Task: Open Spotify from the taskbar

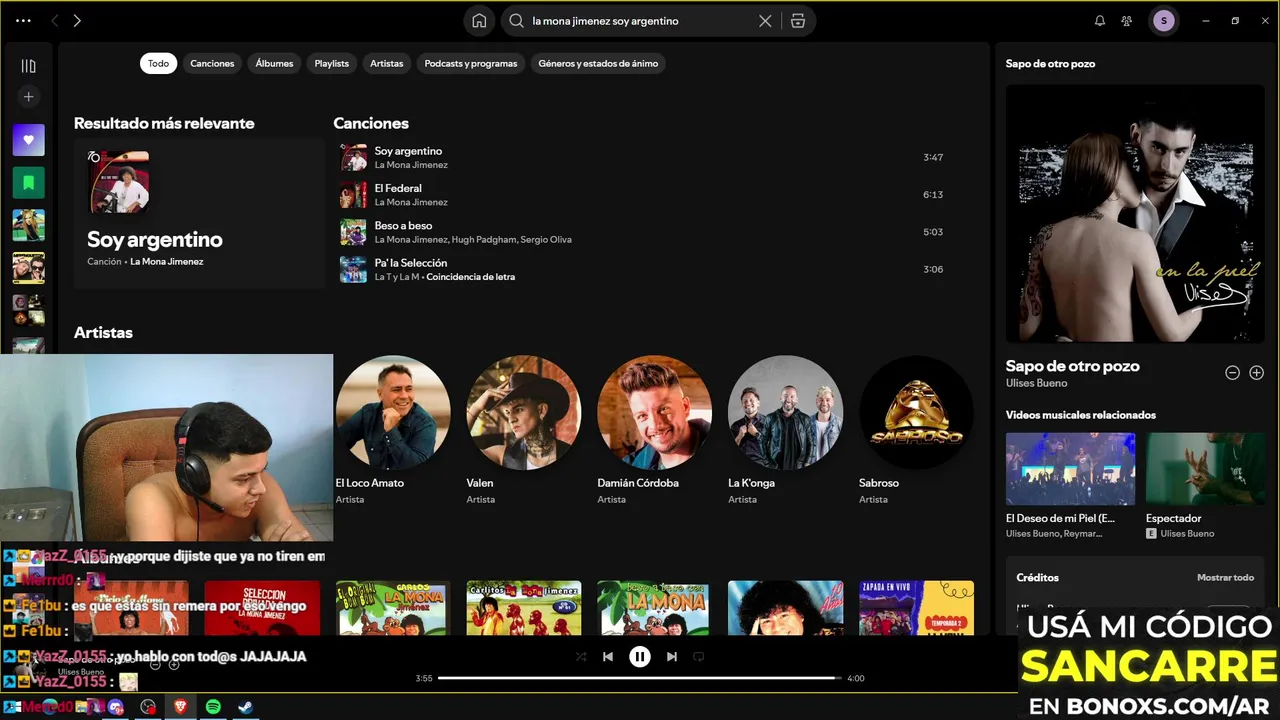Action: click(213, 707)
